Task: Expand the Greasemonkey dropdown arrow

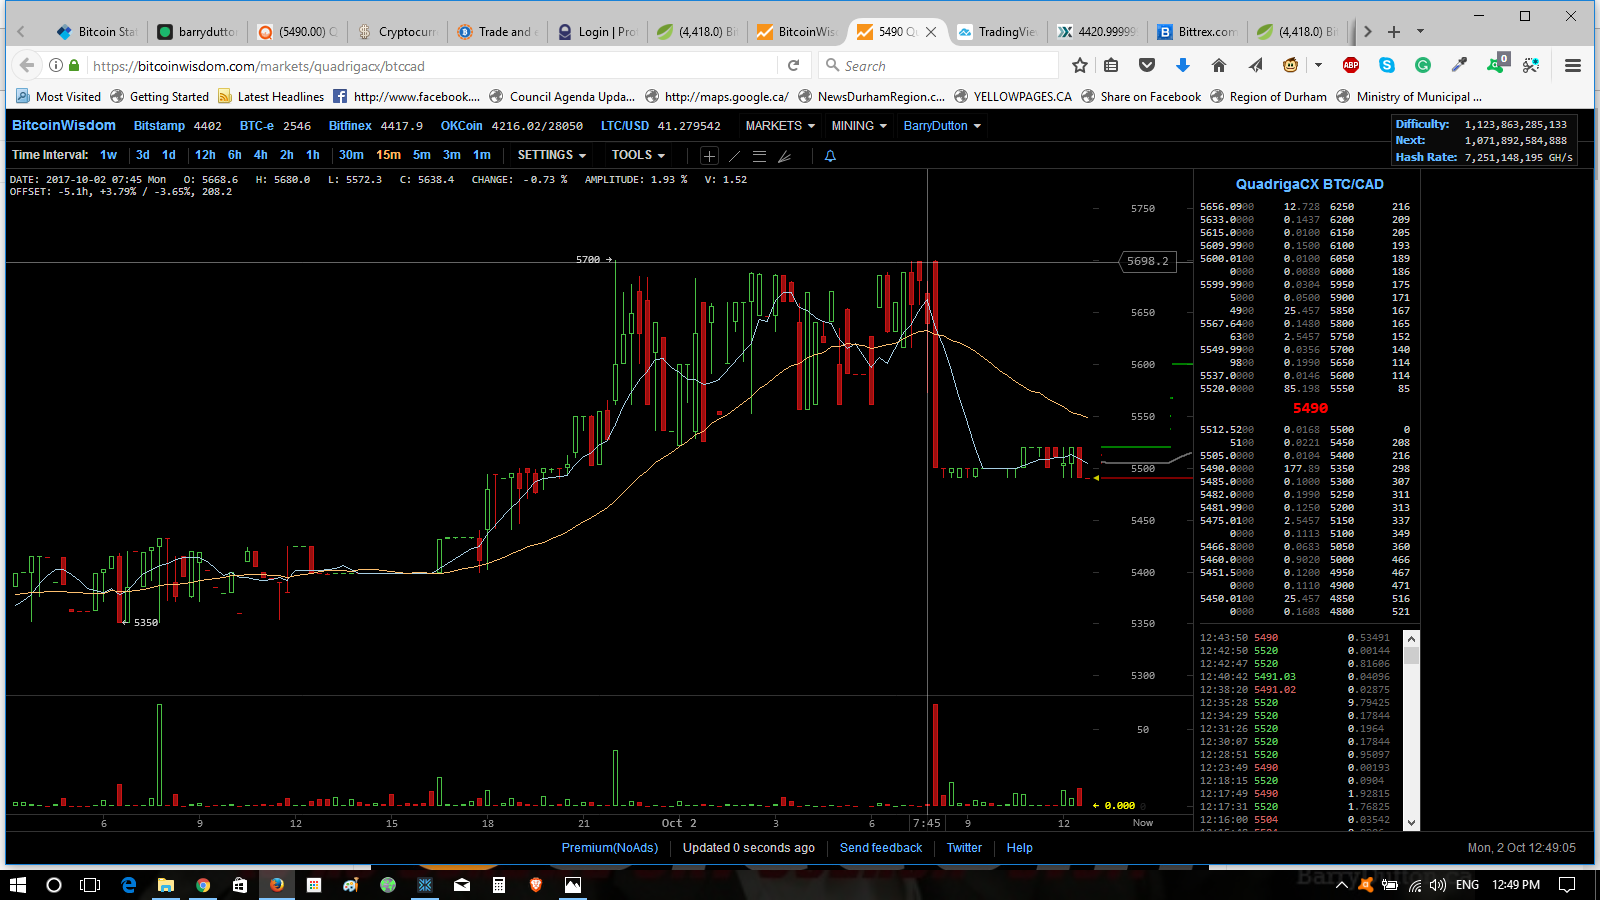Action: point(1318,66)
